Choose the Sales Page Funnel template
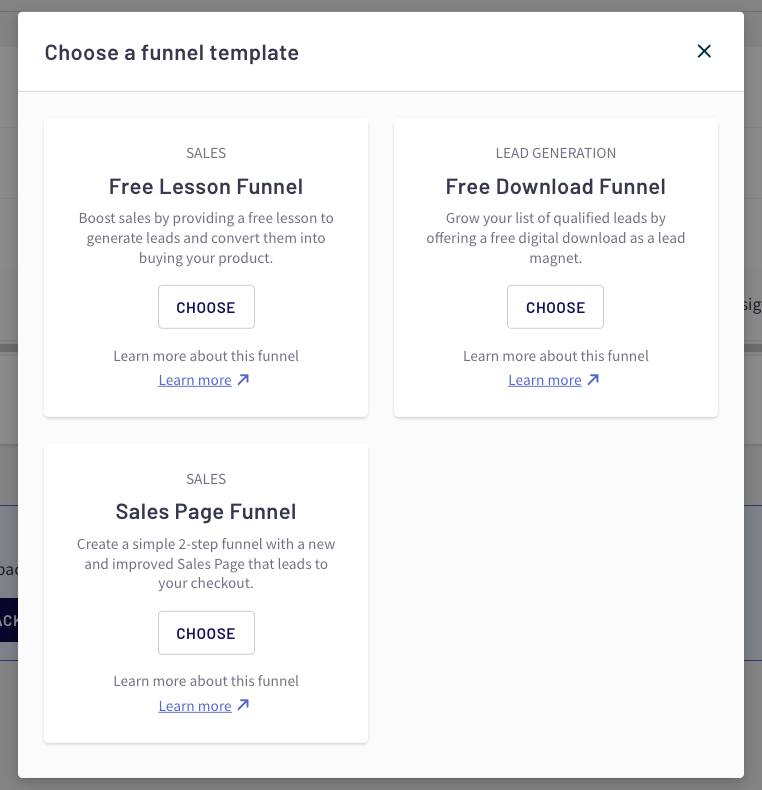 (x=206, y=633)
